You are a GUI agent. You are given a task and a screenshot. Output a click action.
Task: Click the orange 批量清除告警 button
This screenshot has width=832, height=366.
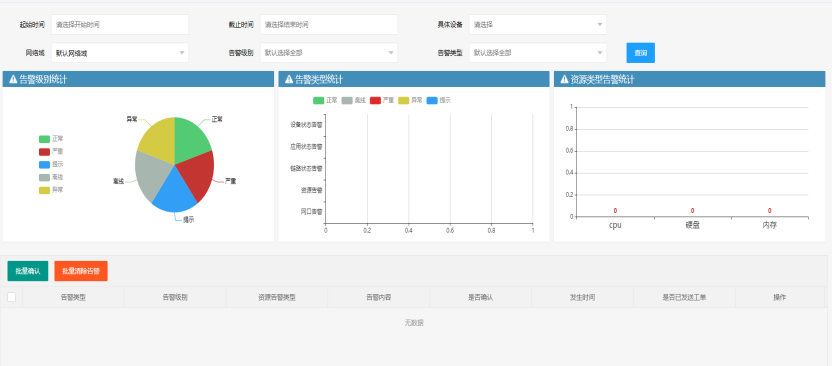click(x=81, y=271)
